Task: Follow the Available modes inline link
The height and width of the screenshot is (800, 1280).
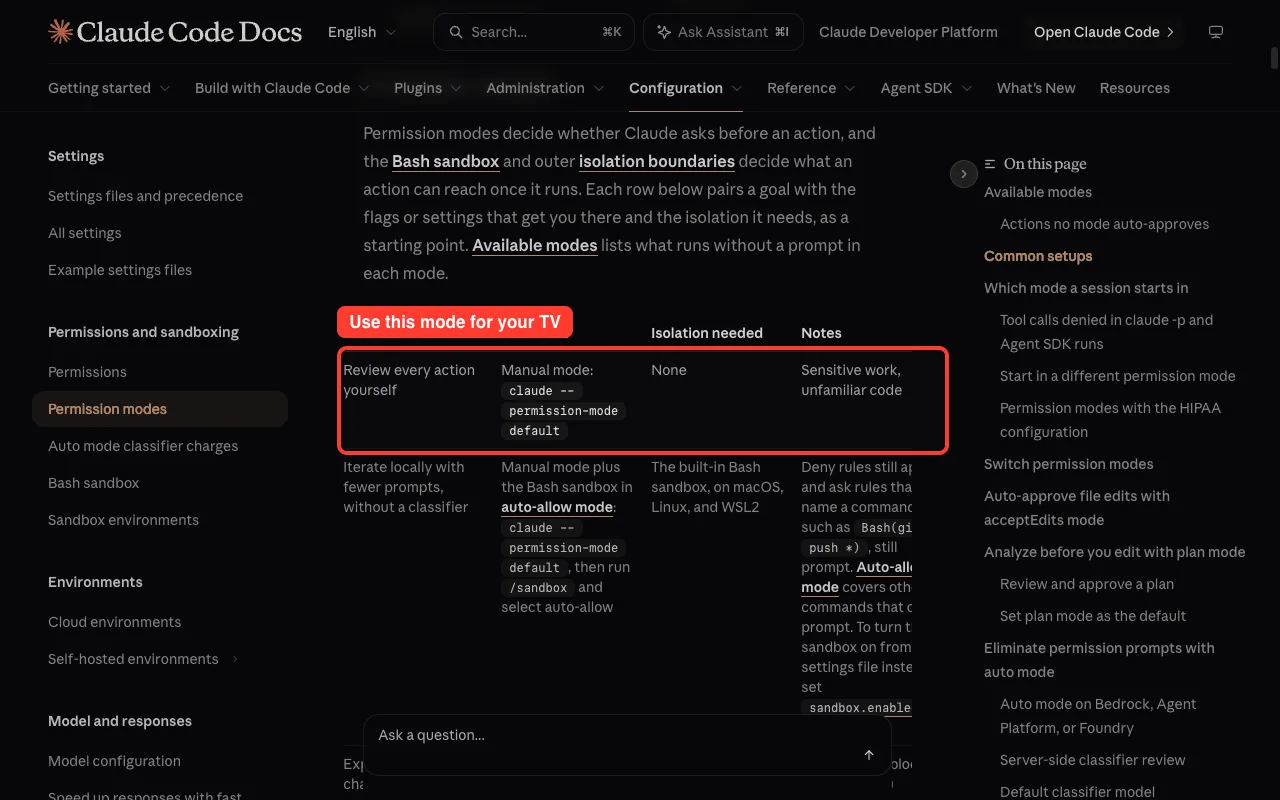Action: coord(535,245)
